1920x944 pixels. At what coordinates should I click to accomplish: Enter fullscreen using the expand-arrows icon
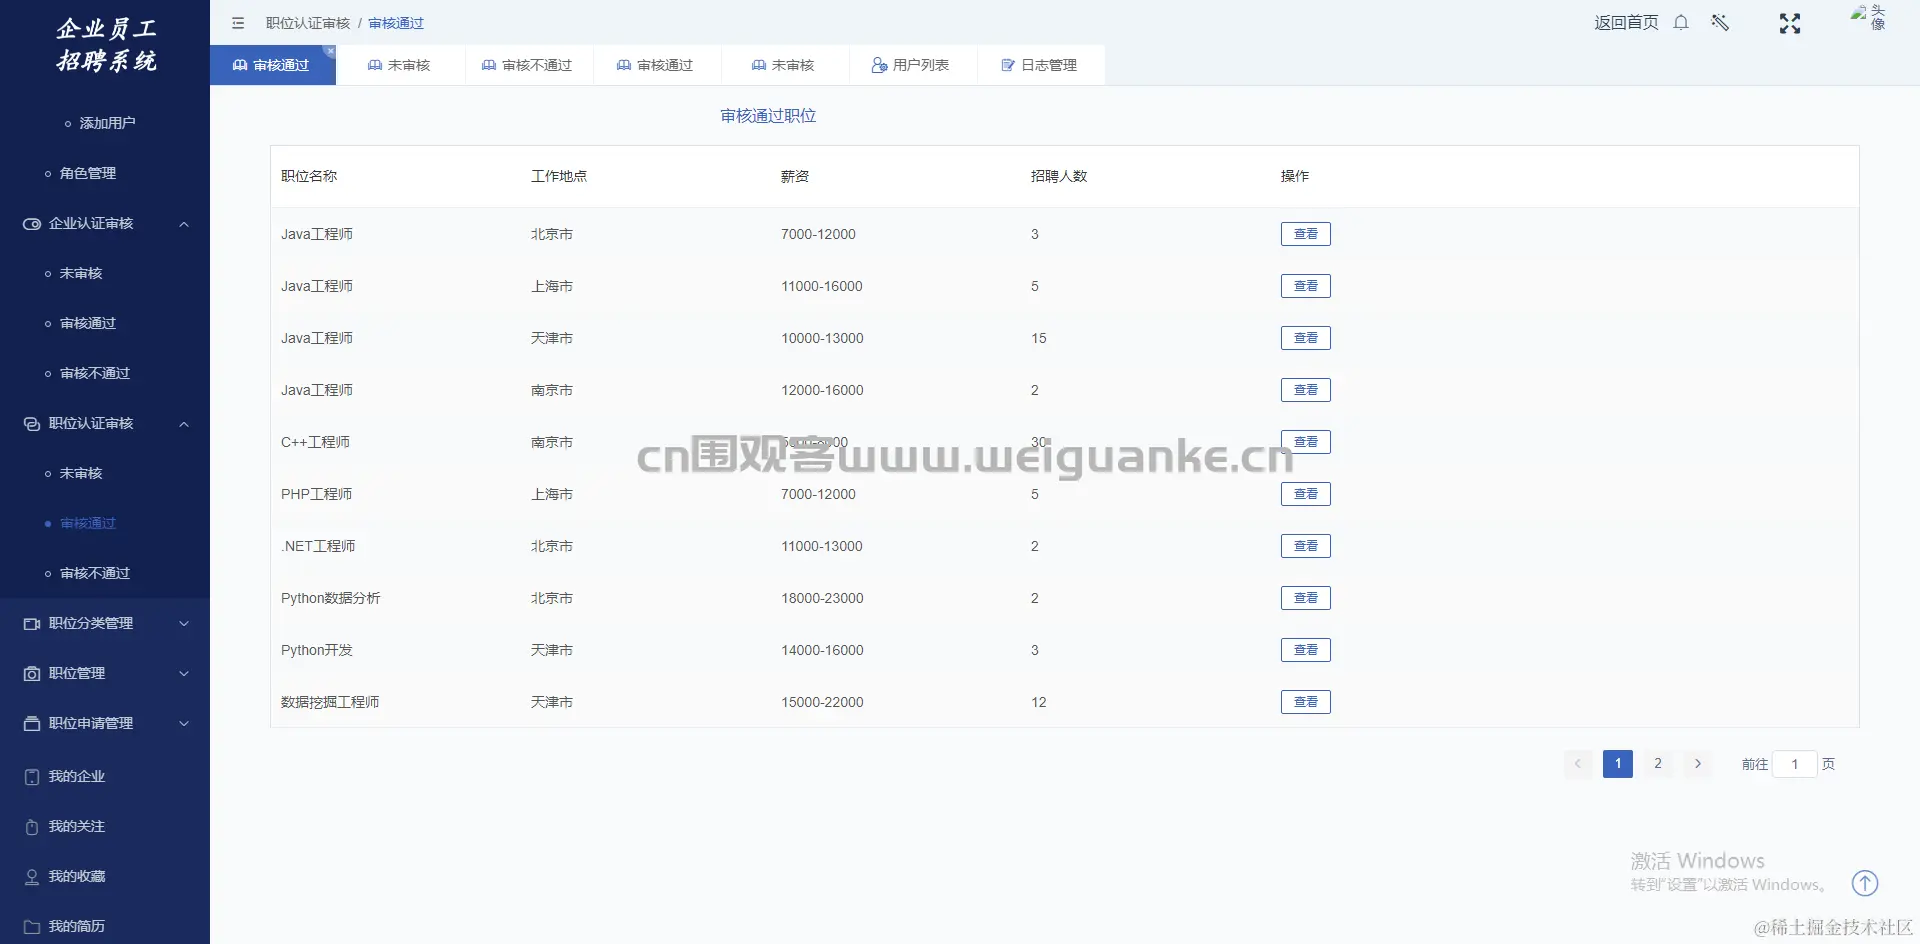click(x=1790, y=24)
